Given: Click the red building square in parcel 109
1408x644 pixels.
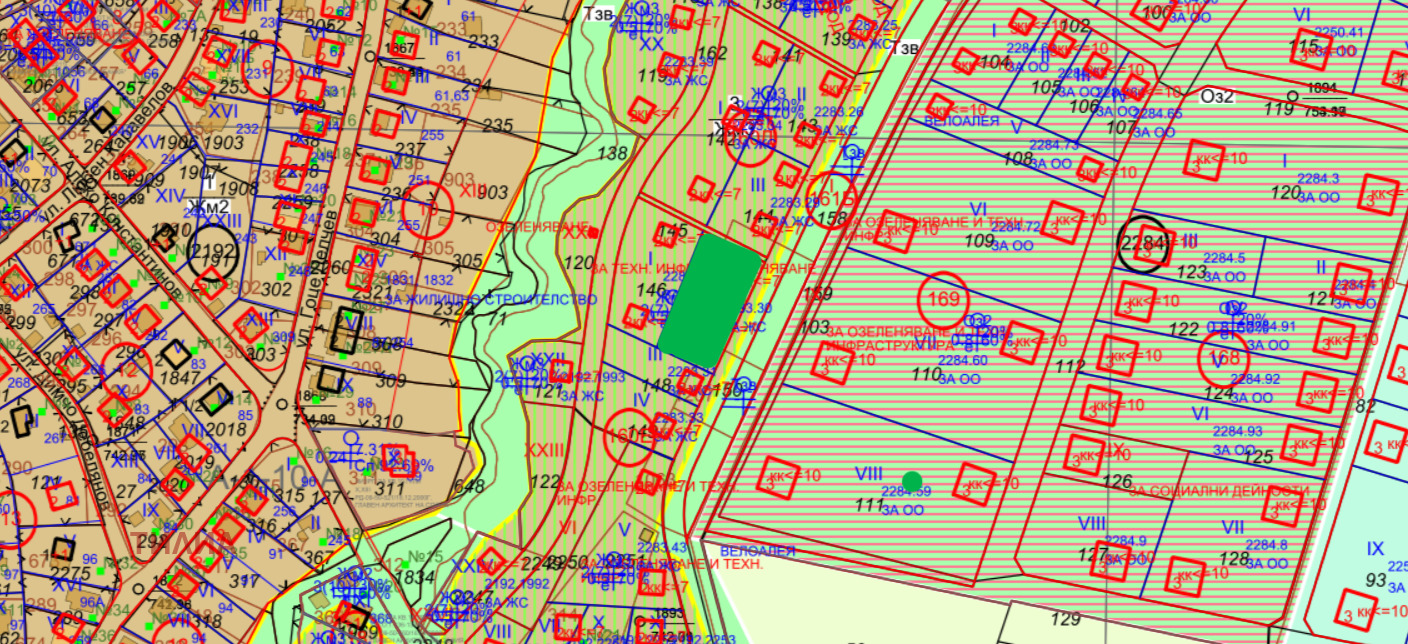Looking at the screenshot, I should (1064, 222).
